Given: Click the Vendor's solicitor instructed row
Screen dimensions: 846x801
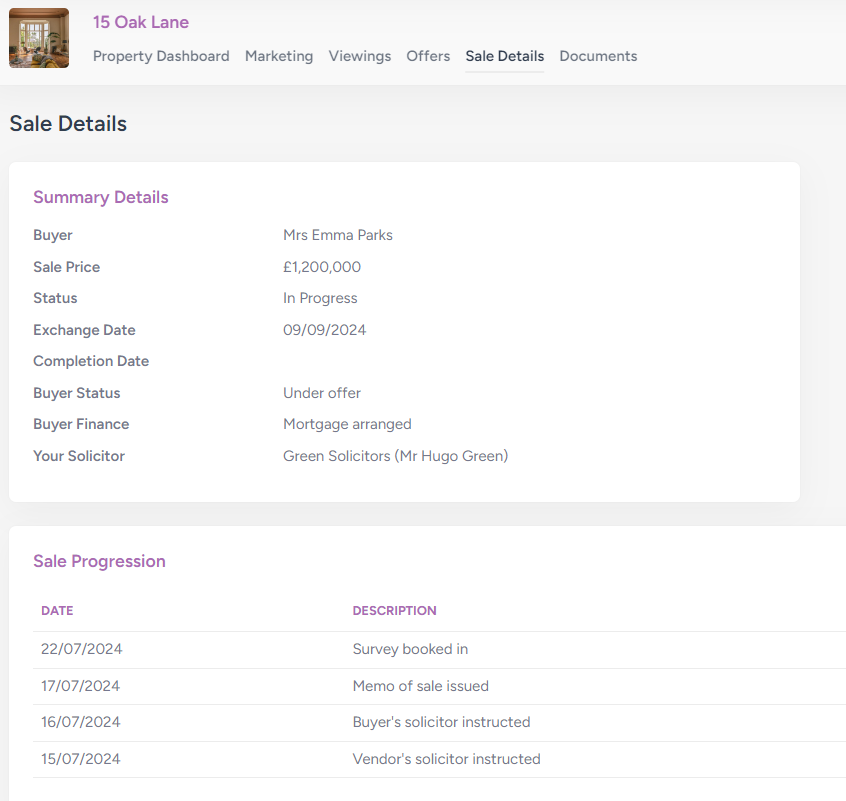Looking at the screenshot, I should [x=446, y=759].
